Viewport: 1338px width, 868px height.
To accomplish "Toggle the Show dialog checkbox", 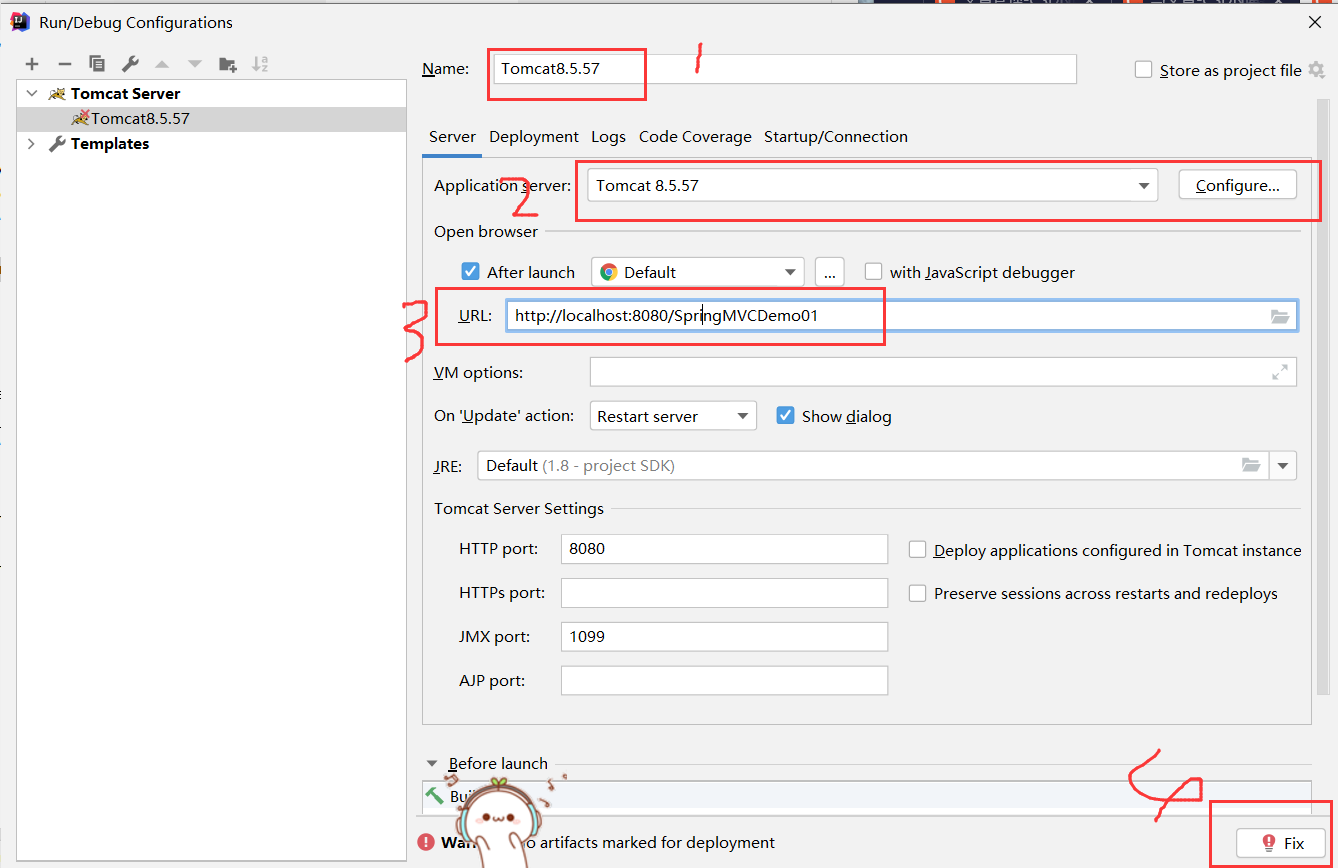I will [786, 416].
